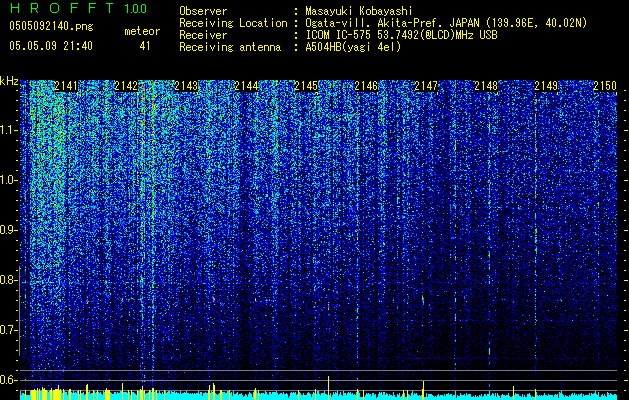629x400 pixels.
Task: Select the file name 0505092140.png
Action: tap(51, 27)
